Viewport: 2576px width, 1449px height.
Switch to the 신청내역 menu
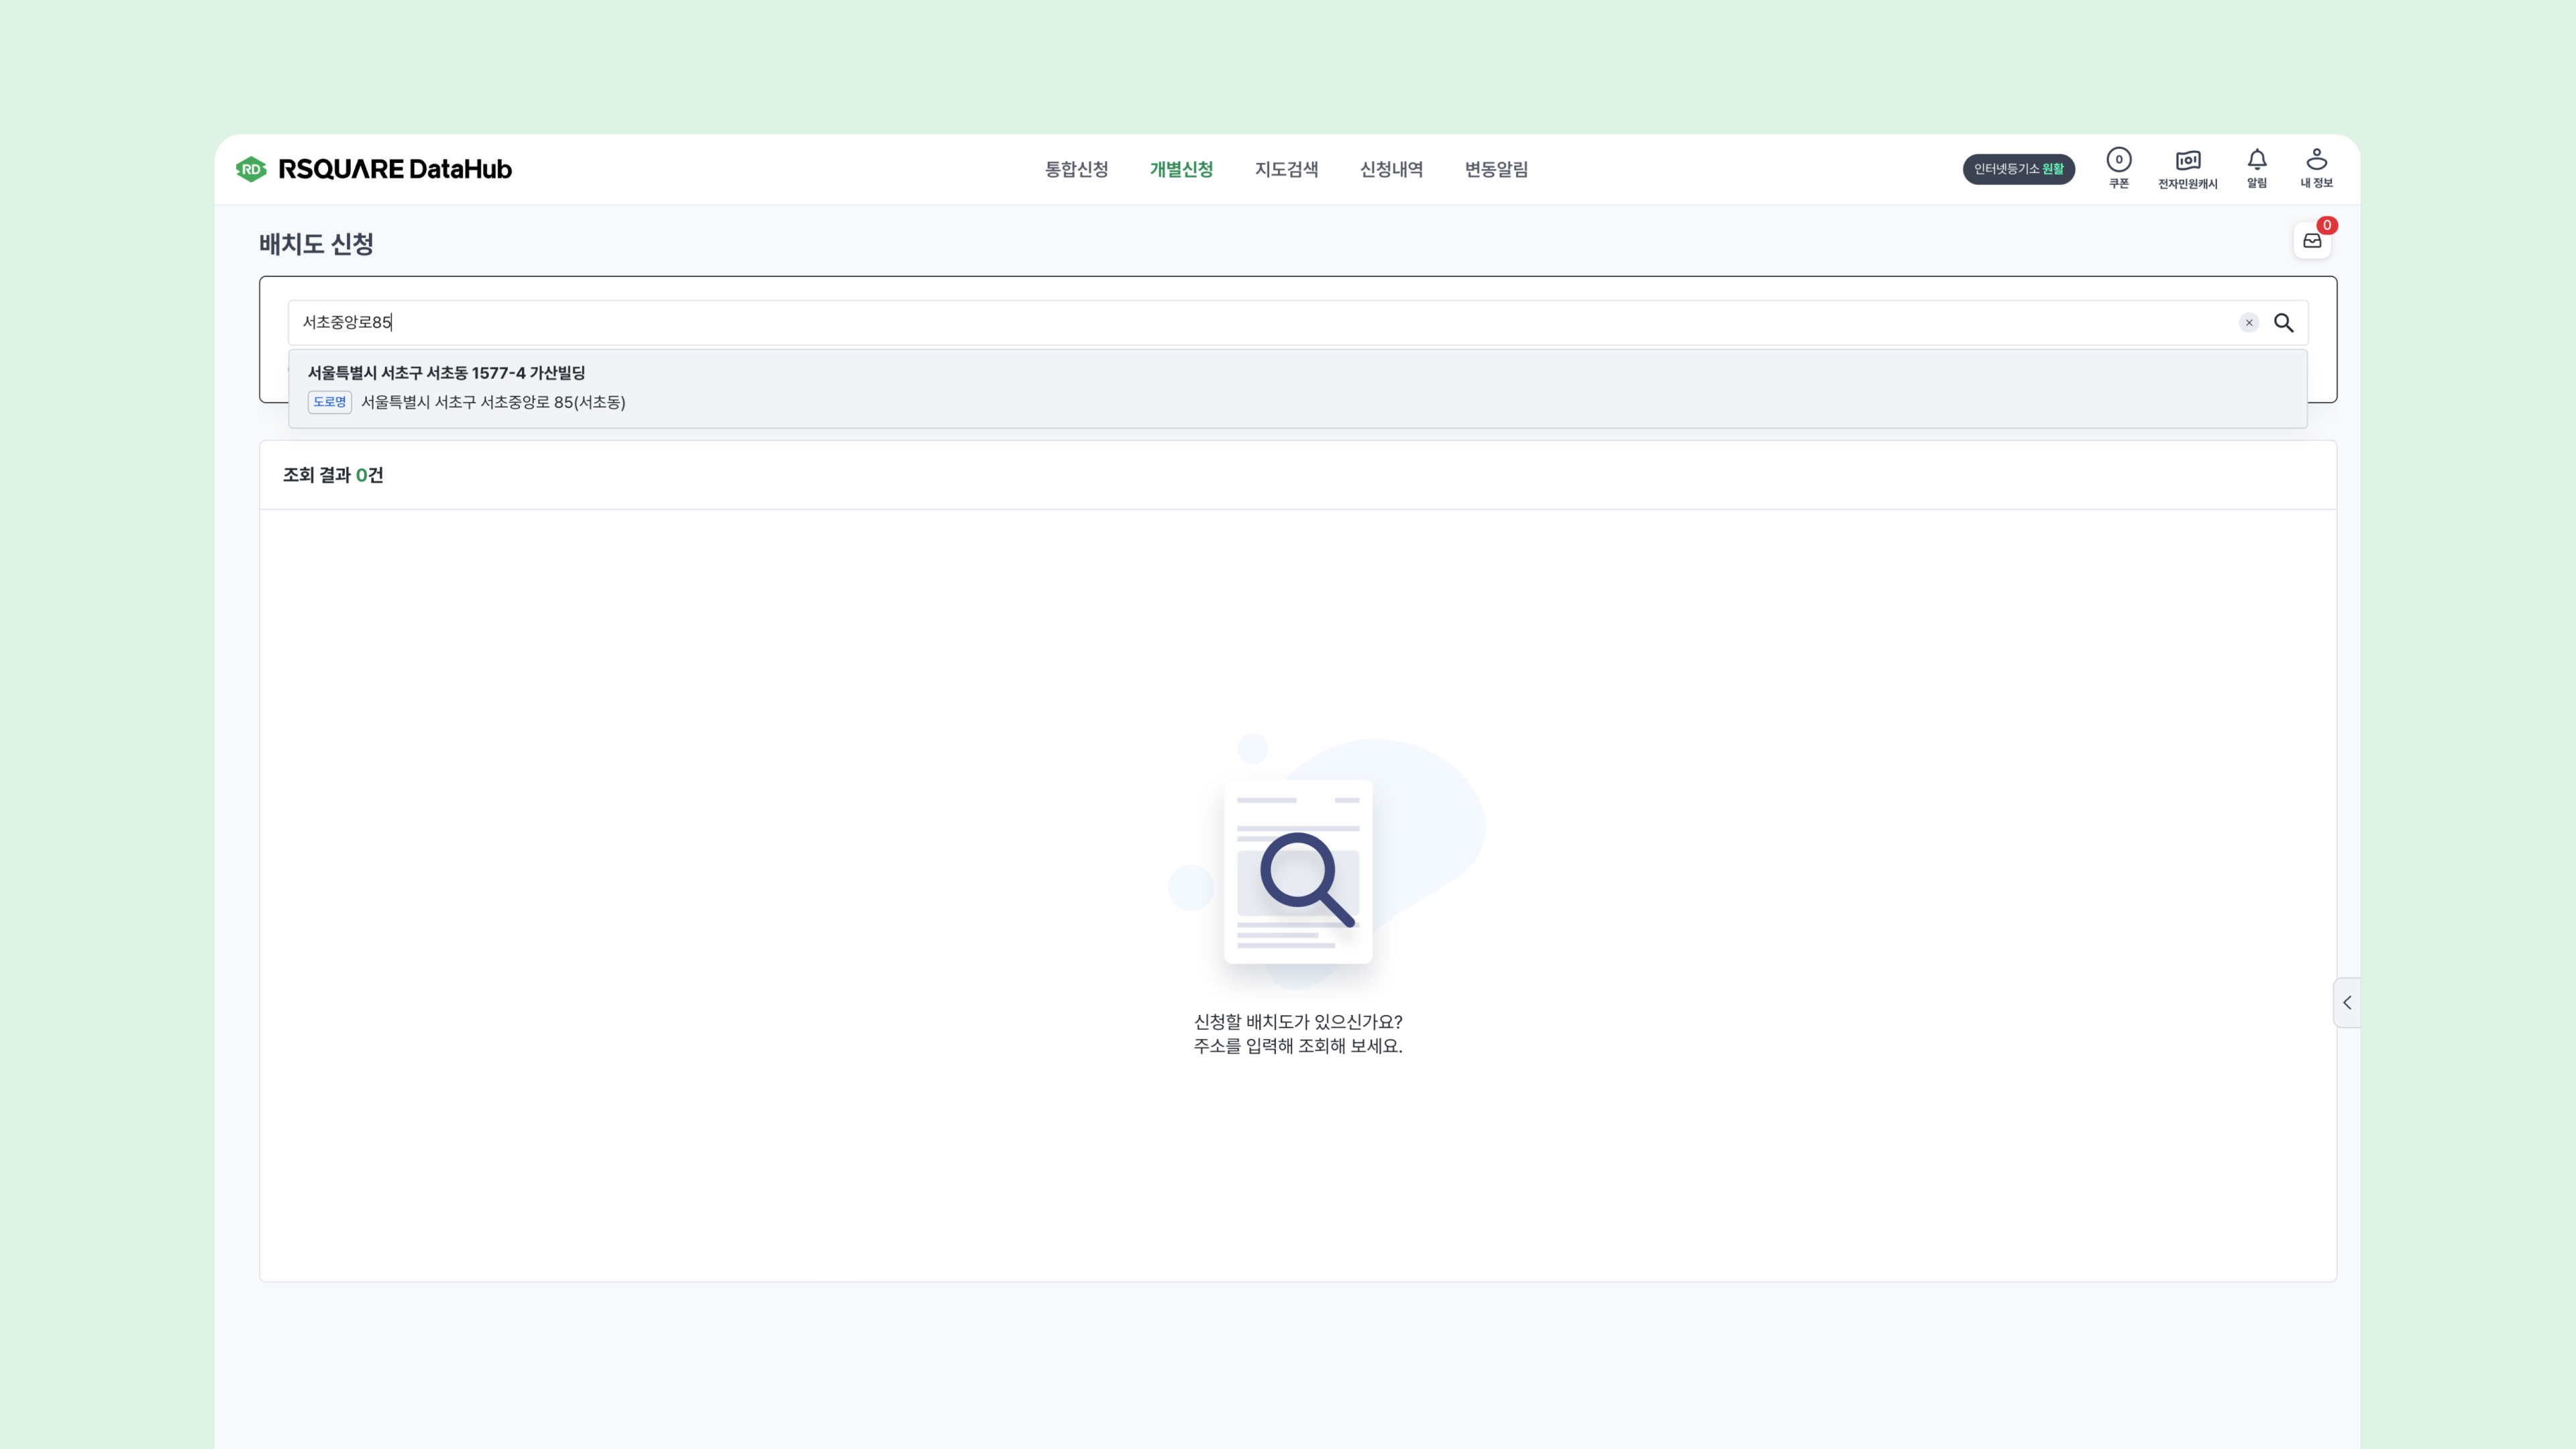(x=1391, y=169)
